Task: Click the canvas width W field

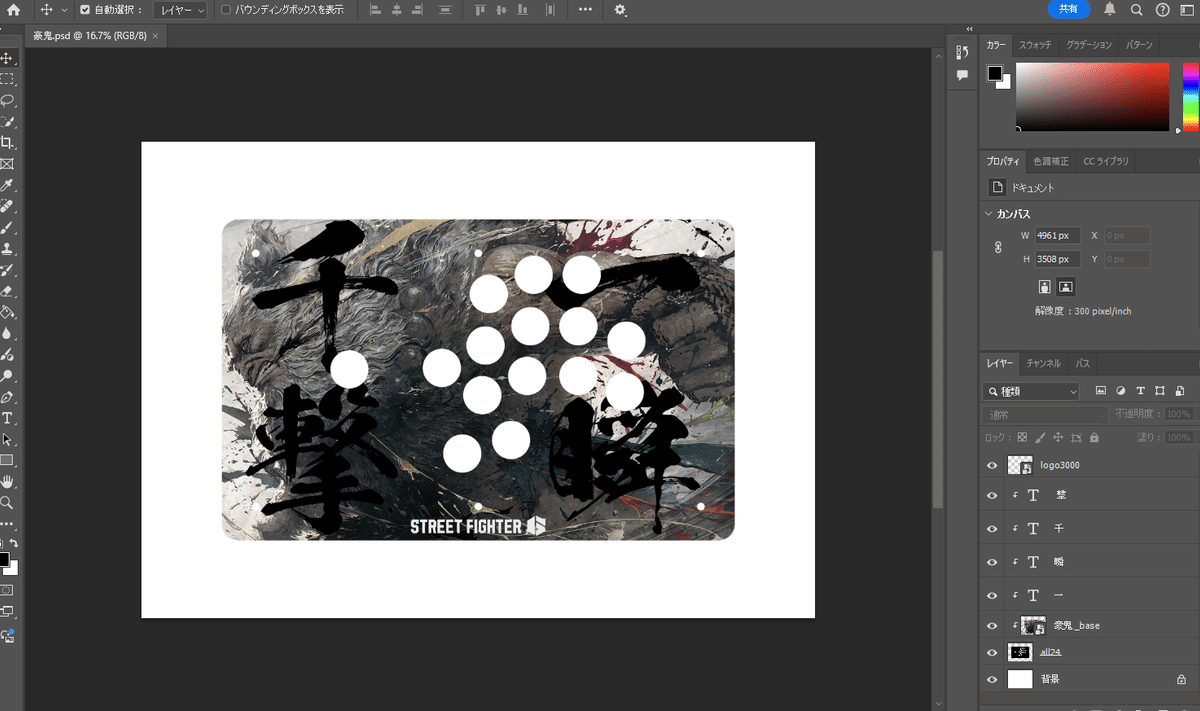Action: point(1058,236)
